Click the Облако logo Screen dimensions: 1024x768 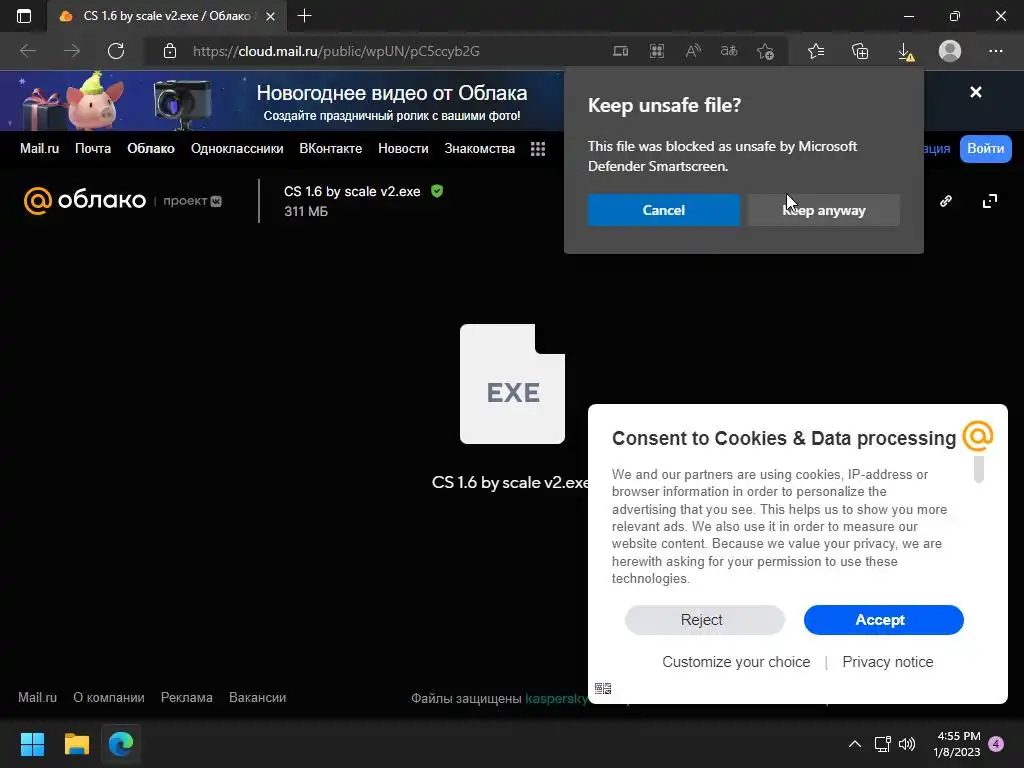[85, 200]
